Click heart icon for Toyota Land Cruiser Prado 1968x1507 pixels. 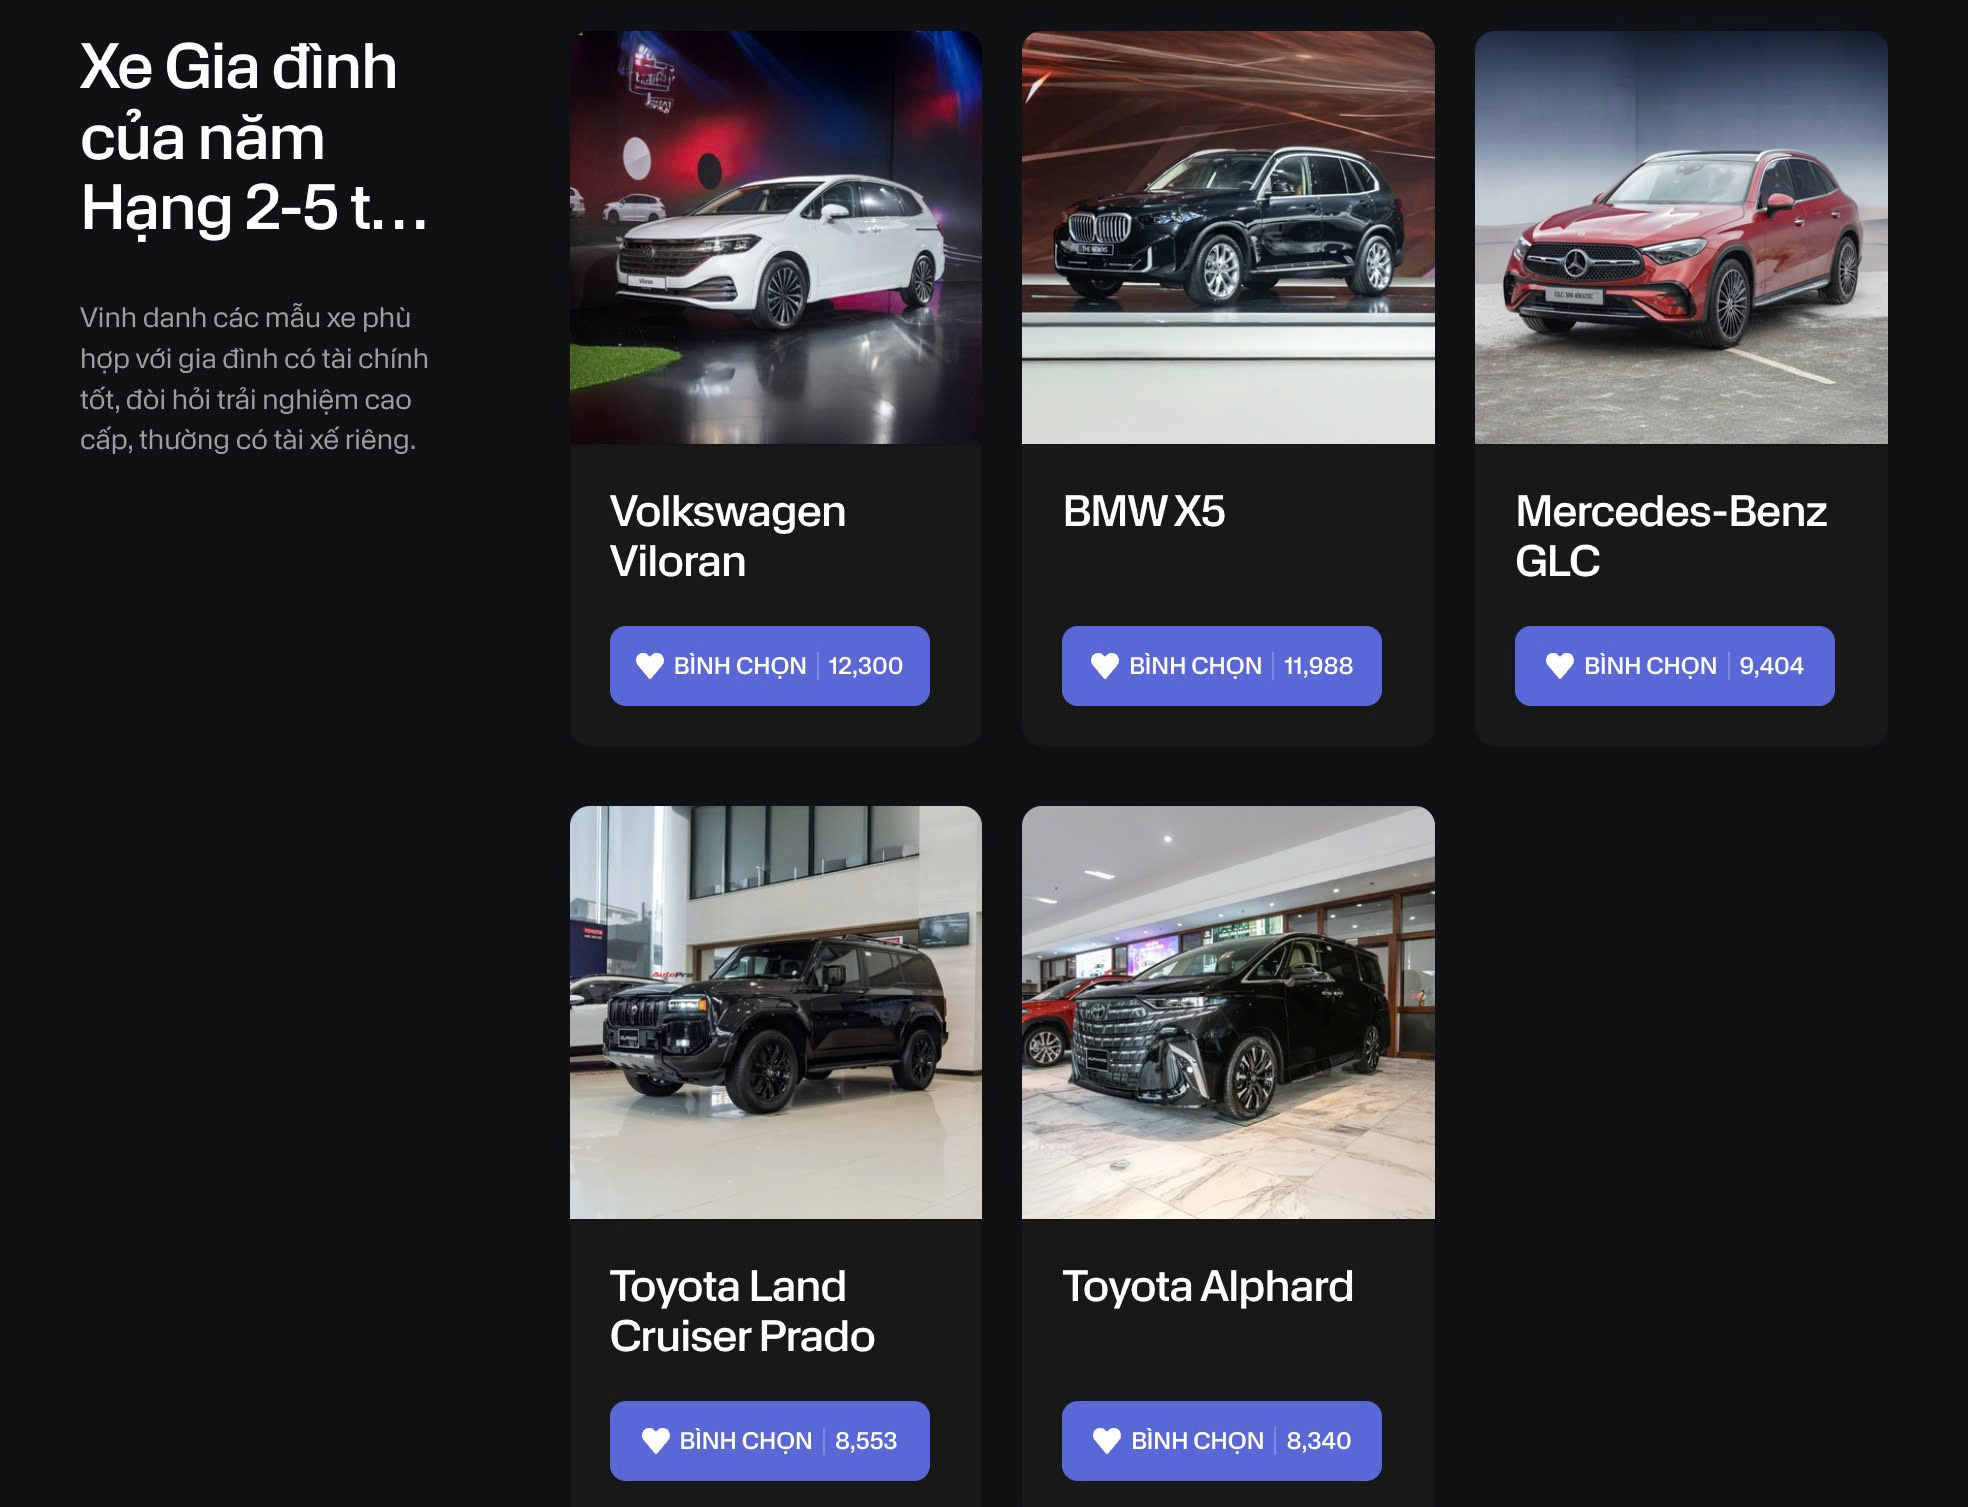tap(656, 1441)
